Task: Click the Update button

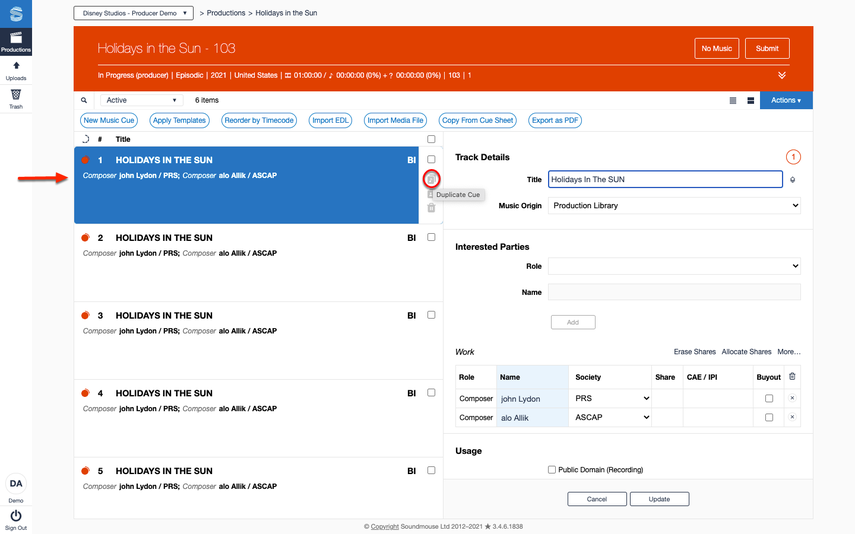Action: (659, 499)
